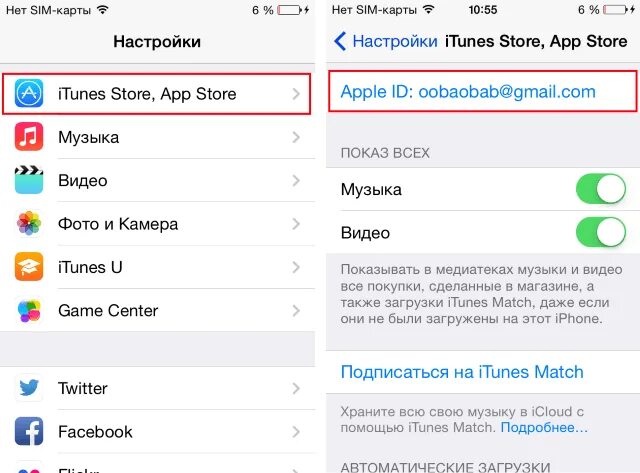The width and height of the screenshot is (640, 473).
Task: Tap the Facebook logo icon
Action: [29, 431]
